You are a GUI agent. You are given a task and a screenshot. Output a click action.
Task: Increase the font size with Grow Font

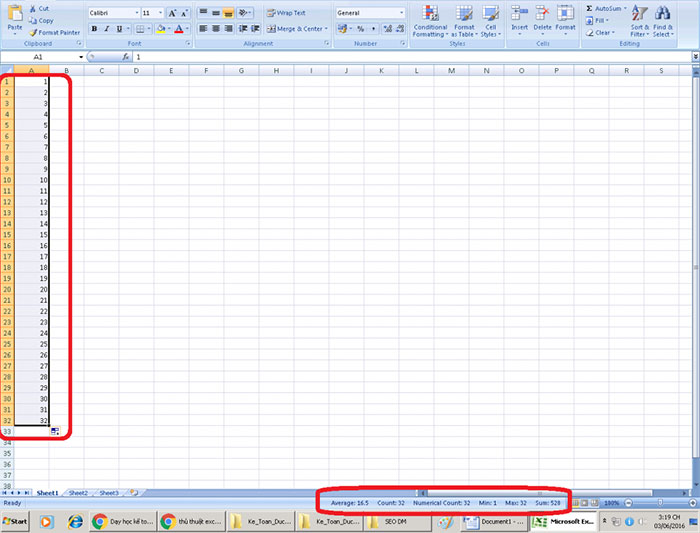click(172, 13)
